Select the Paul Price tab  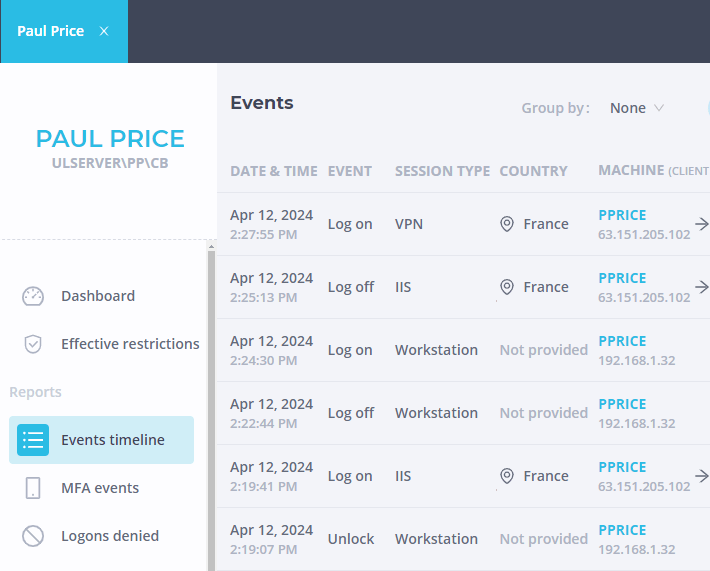click(50, 31)
